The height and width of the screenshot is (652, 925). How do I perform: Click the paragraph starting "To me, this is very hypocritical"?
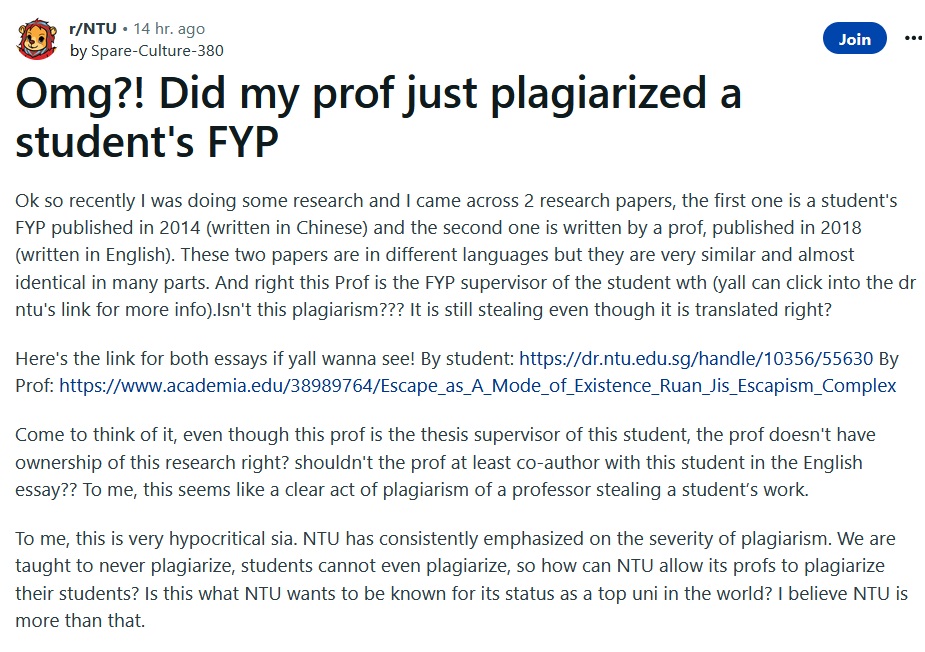461,579
